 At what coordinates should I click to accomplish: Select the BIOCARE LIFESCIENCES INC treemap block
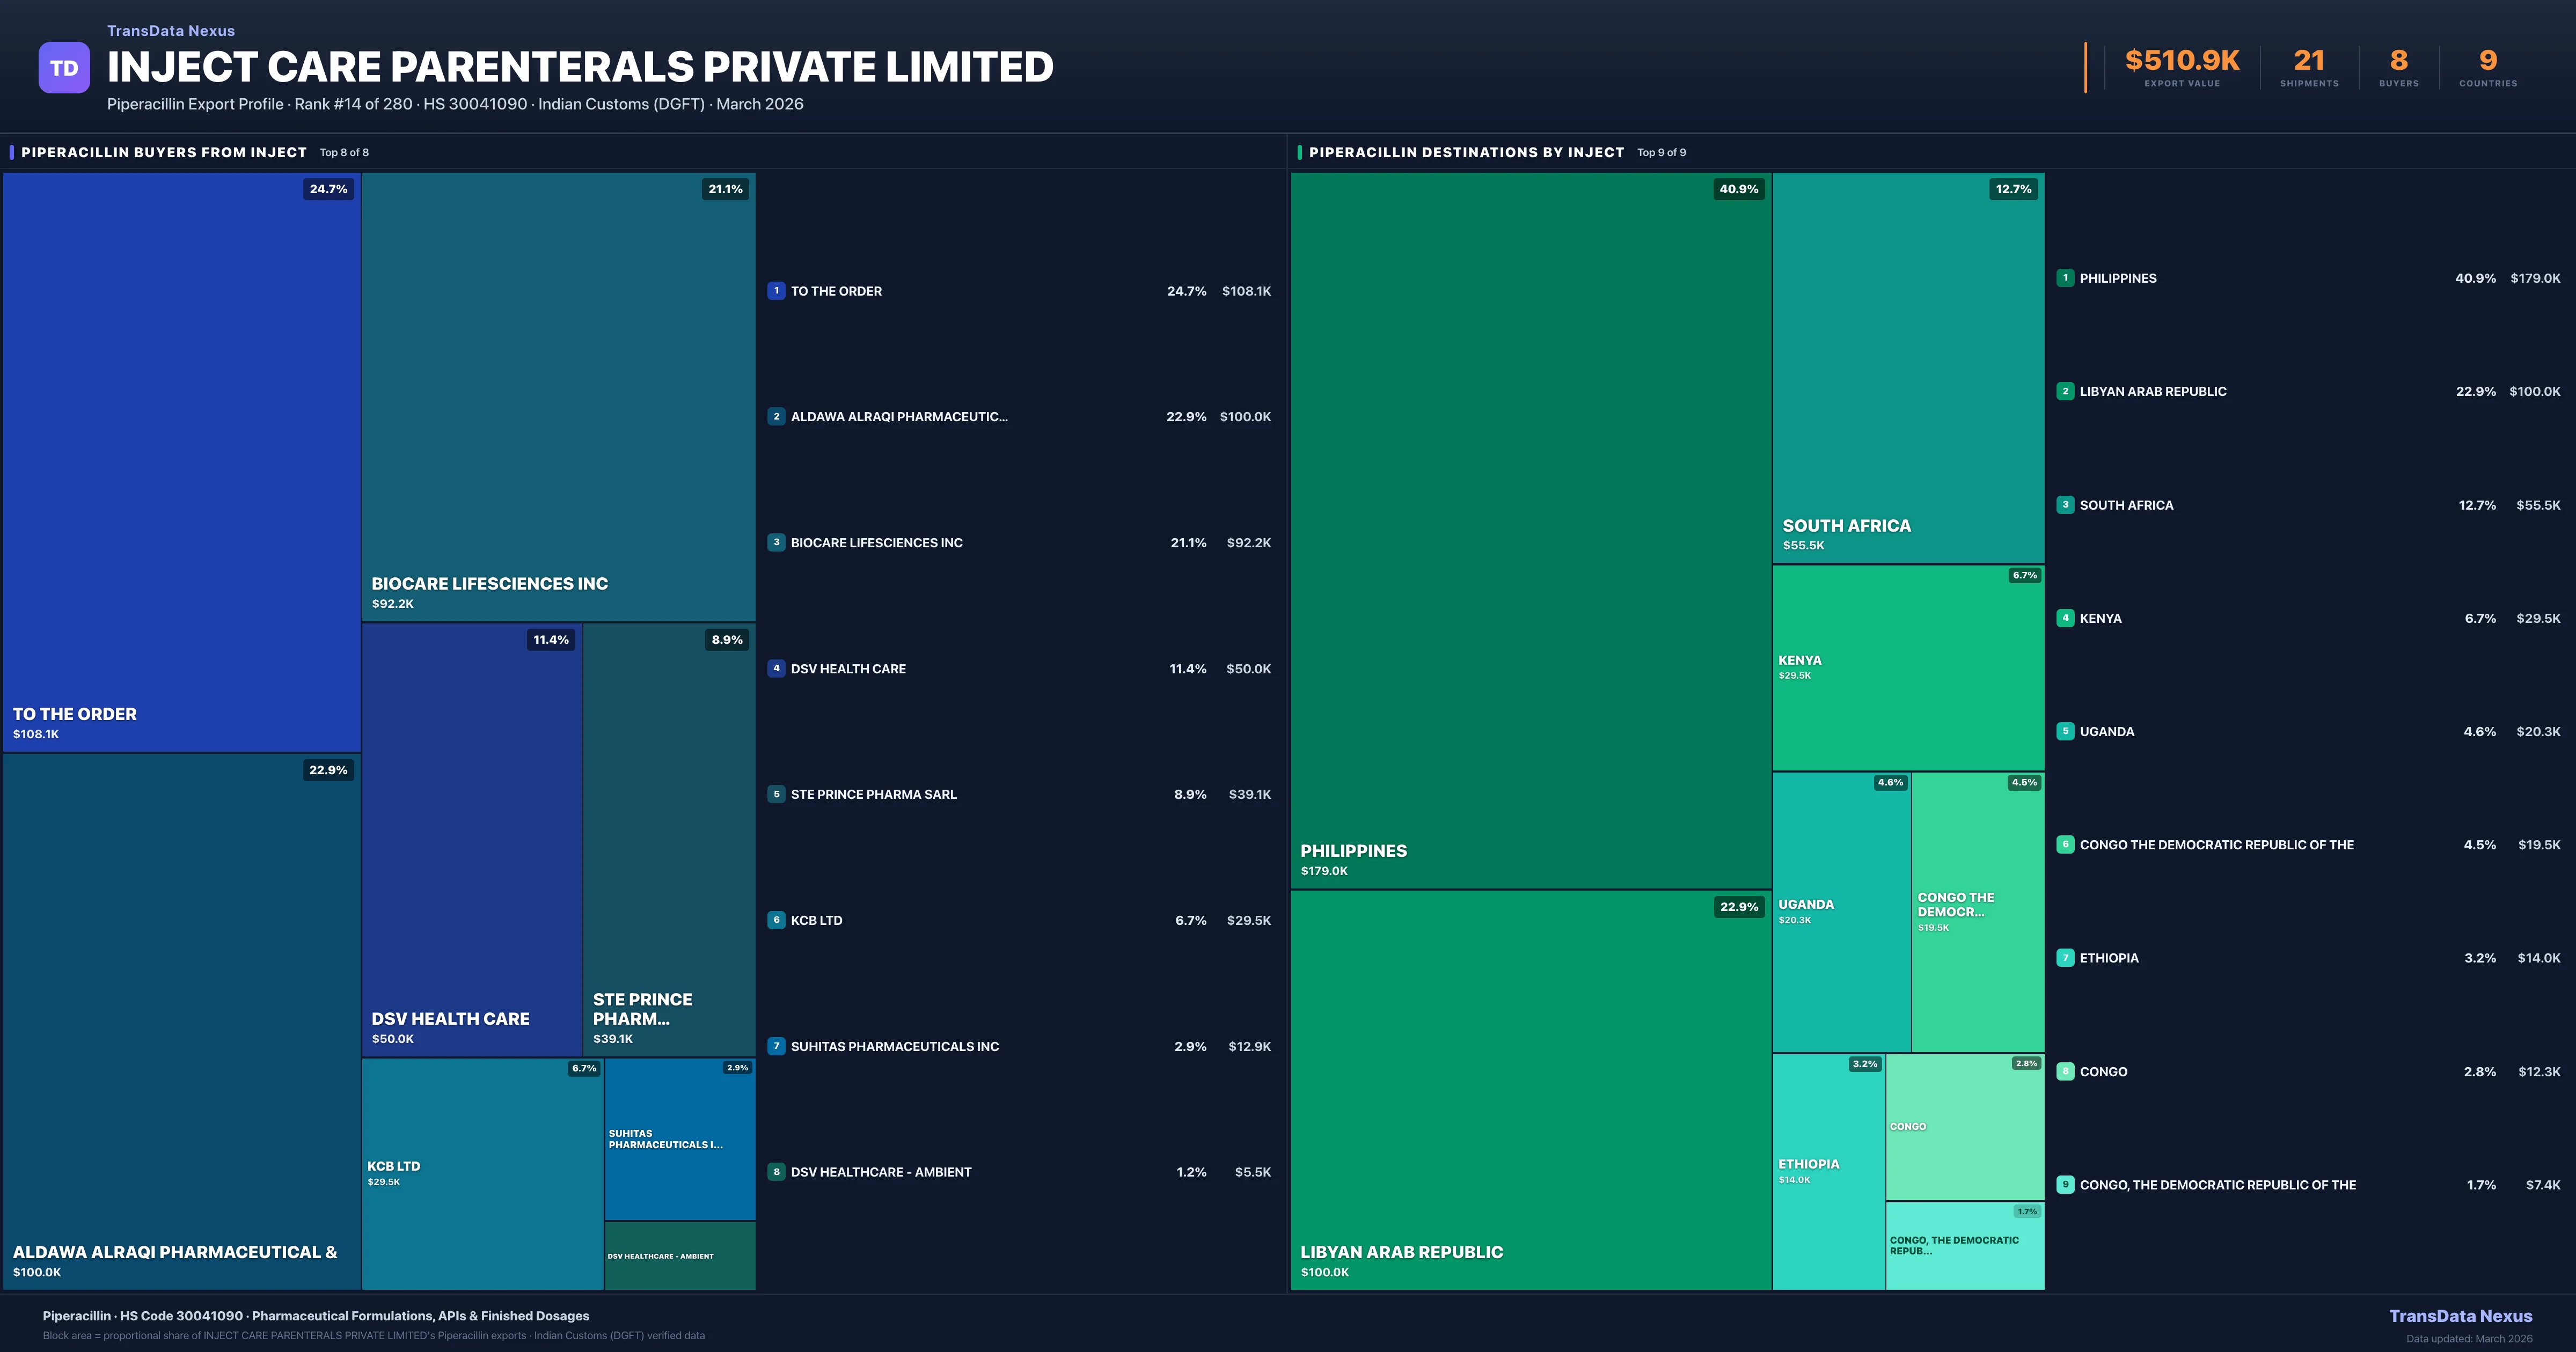point(558,396)
